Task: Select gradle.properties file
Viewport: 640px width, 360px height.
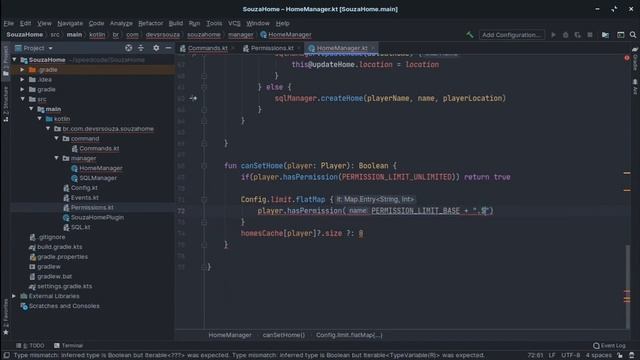Action: [x=62, y=257]
